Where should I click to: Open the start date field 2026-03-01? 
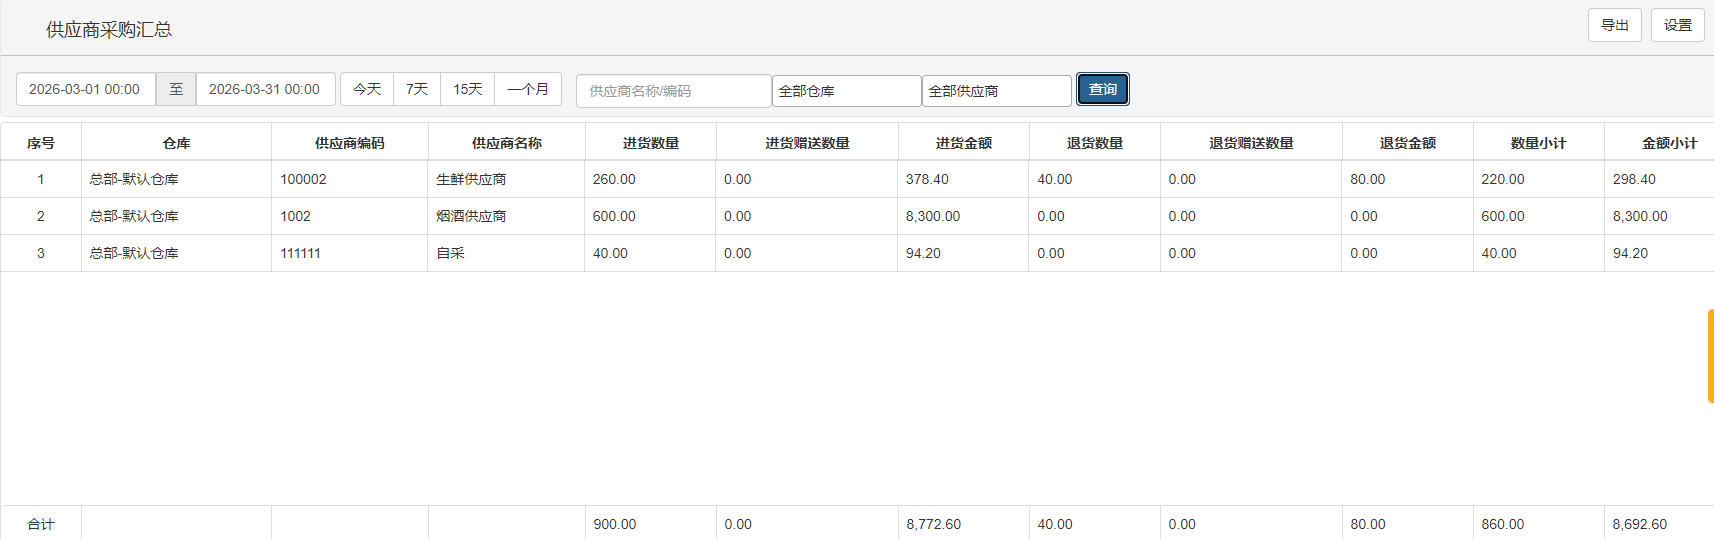click(85, 89)
